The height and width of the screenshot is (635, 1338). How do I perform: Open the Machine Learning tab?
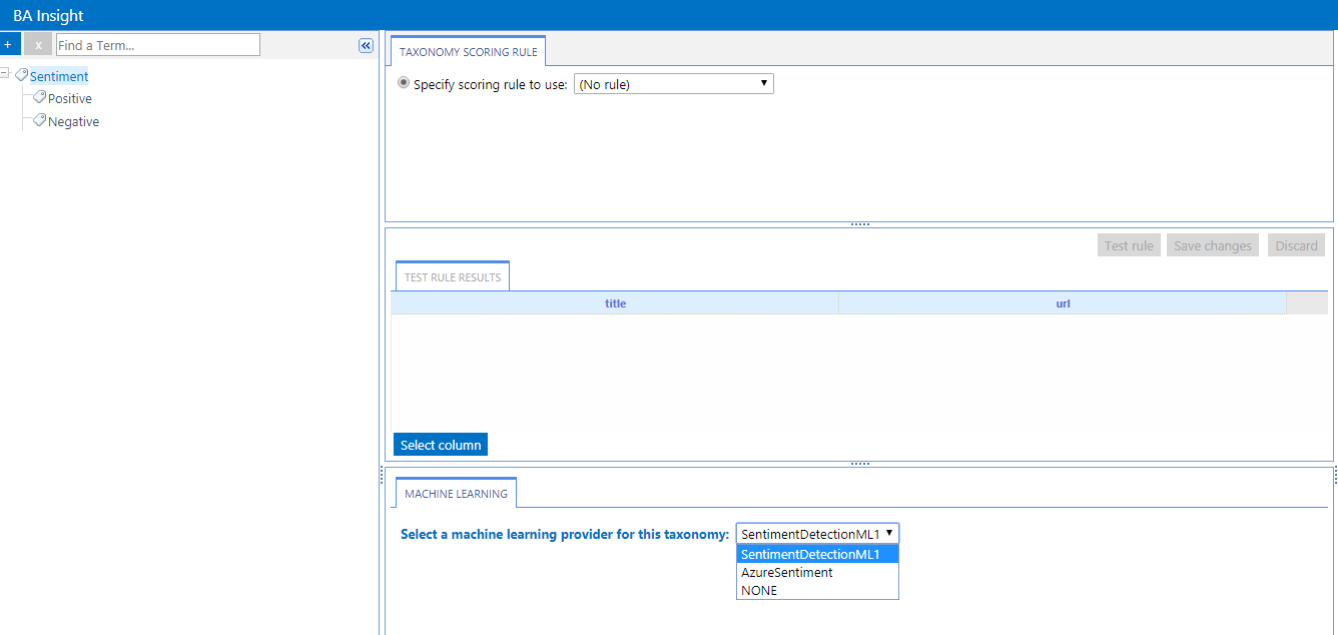(456, 494)
